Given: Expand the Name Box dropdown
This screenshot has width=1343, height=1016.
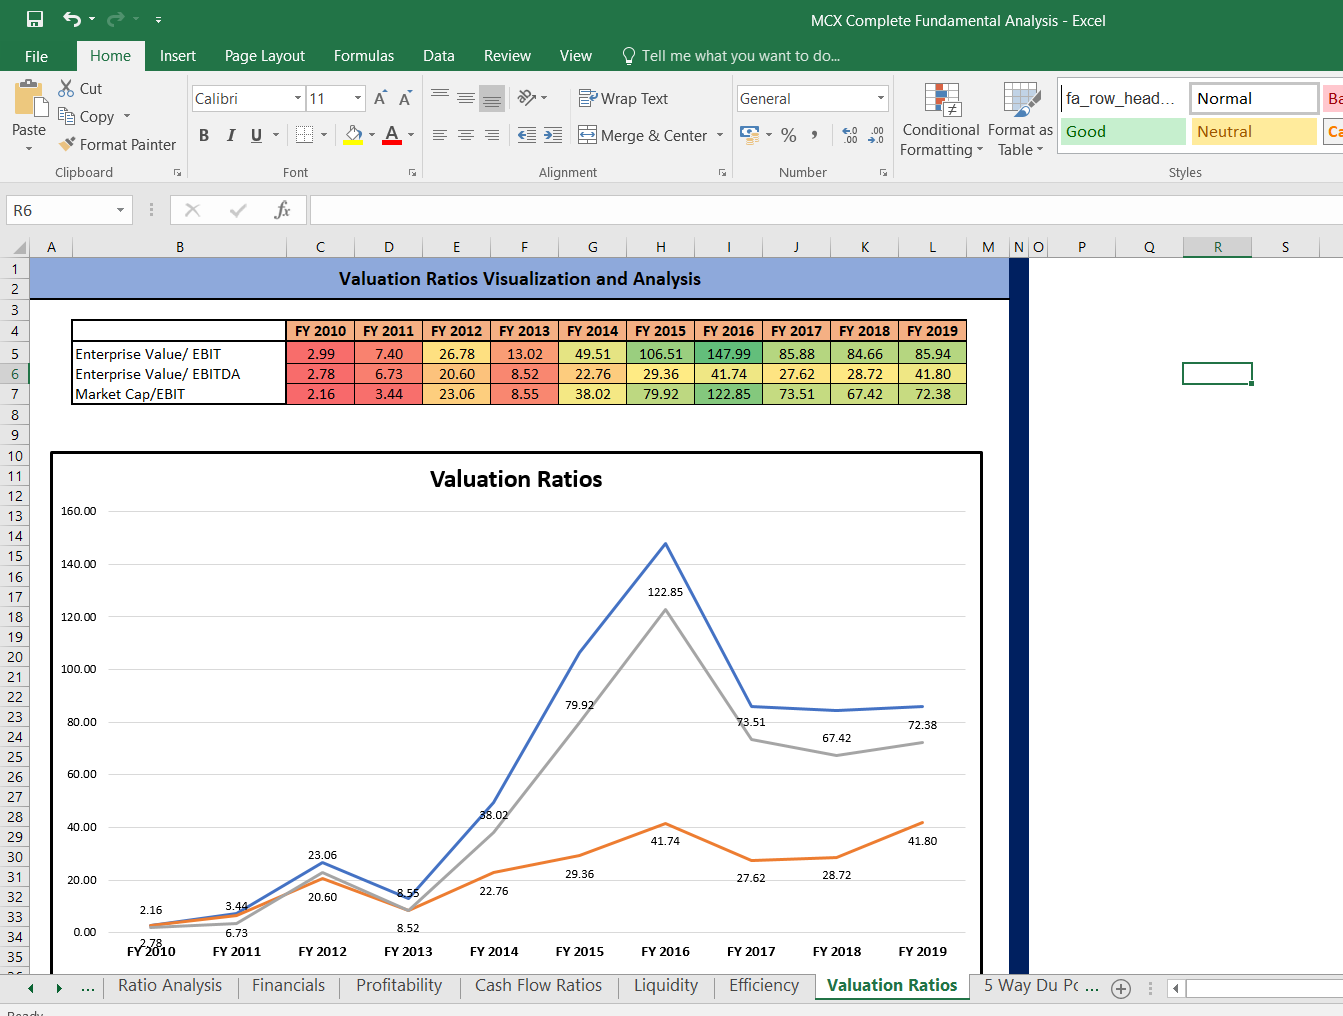Looking at the screenshot, I should pyautogui.click(x=120, y=210).
